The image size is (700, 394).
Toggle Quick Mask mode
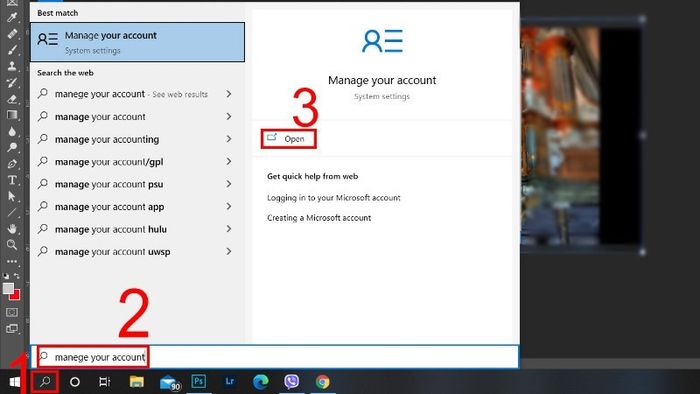[12, 312]
